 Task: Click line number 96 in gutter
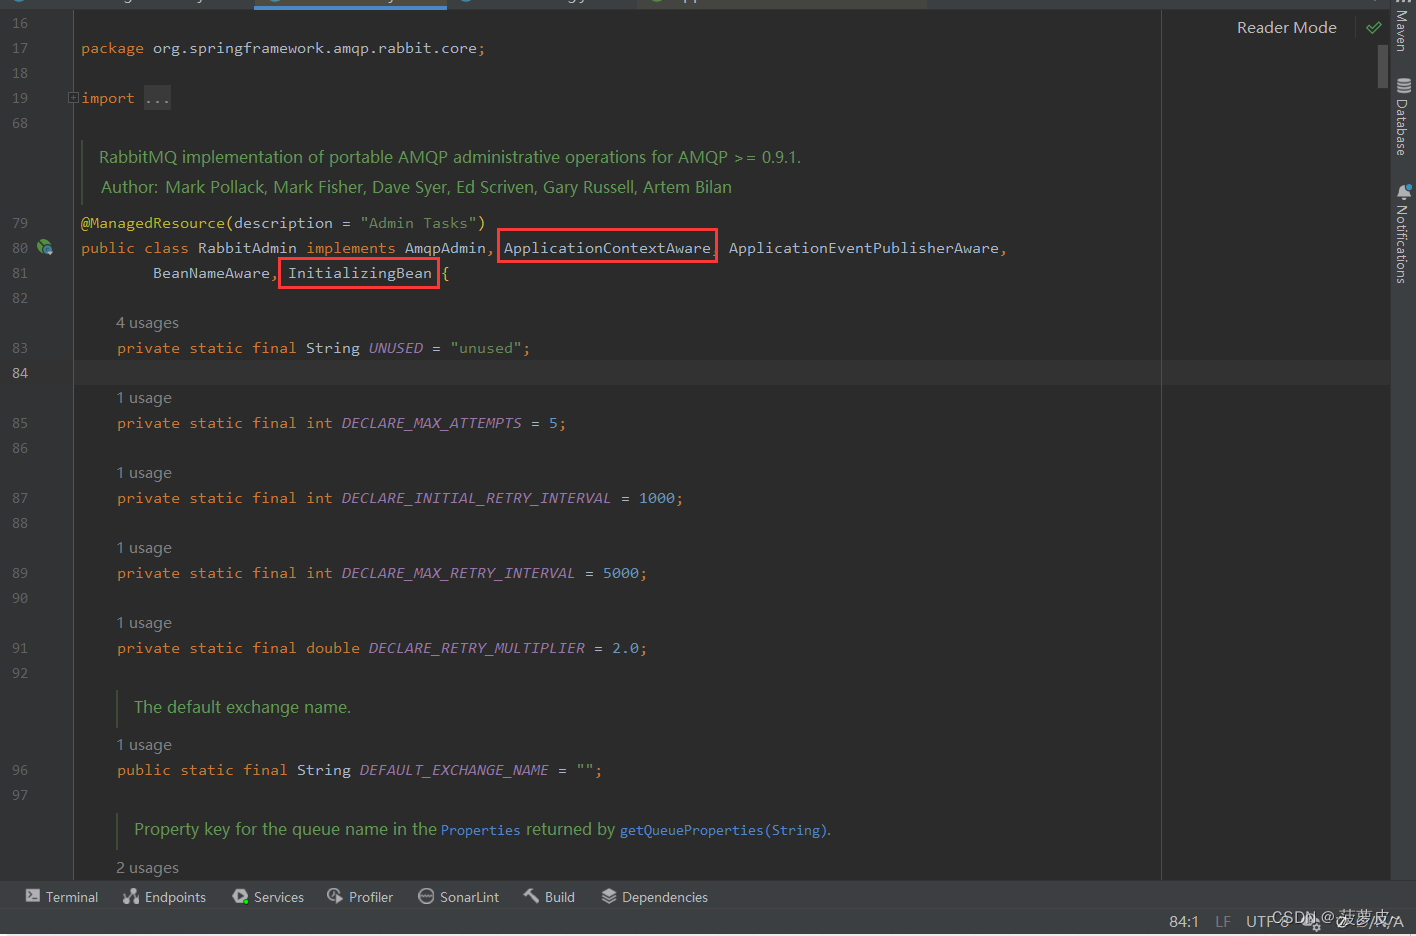coord(20,770)
